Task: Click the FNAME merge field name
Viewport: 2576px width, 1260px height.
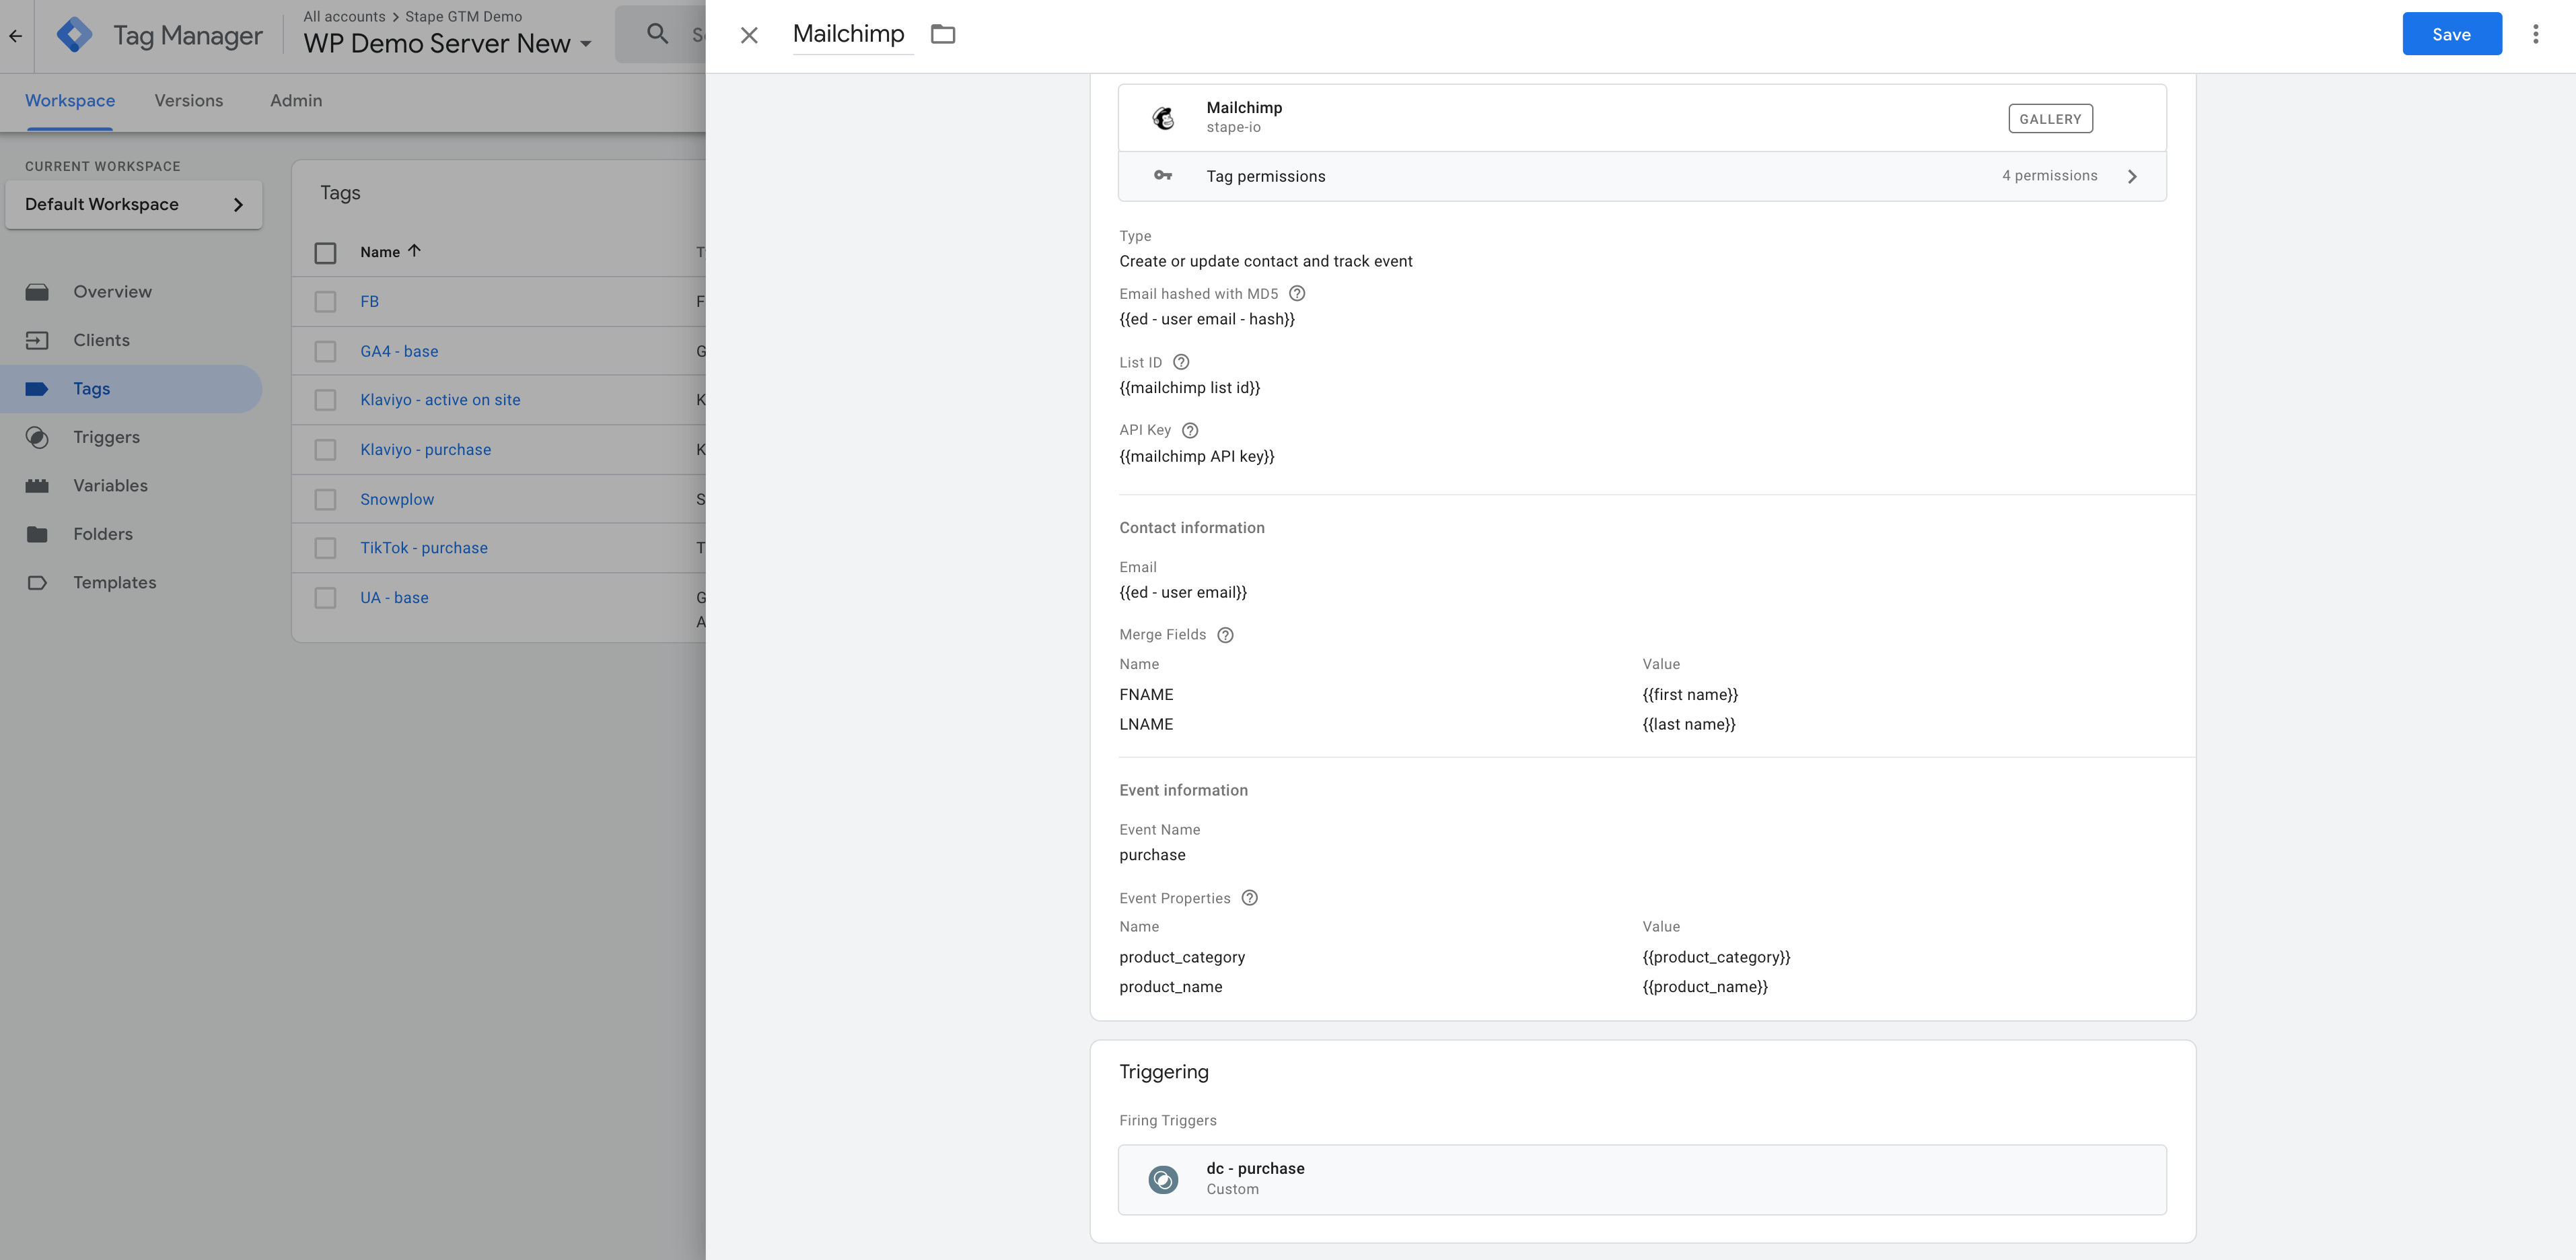Action: click(1146, 695)
